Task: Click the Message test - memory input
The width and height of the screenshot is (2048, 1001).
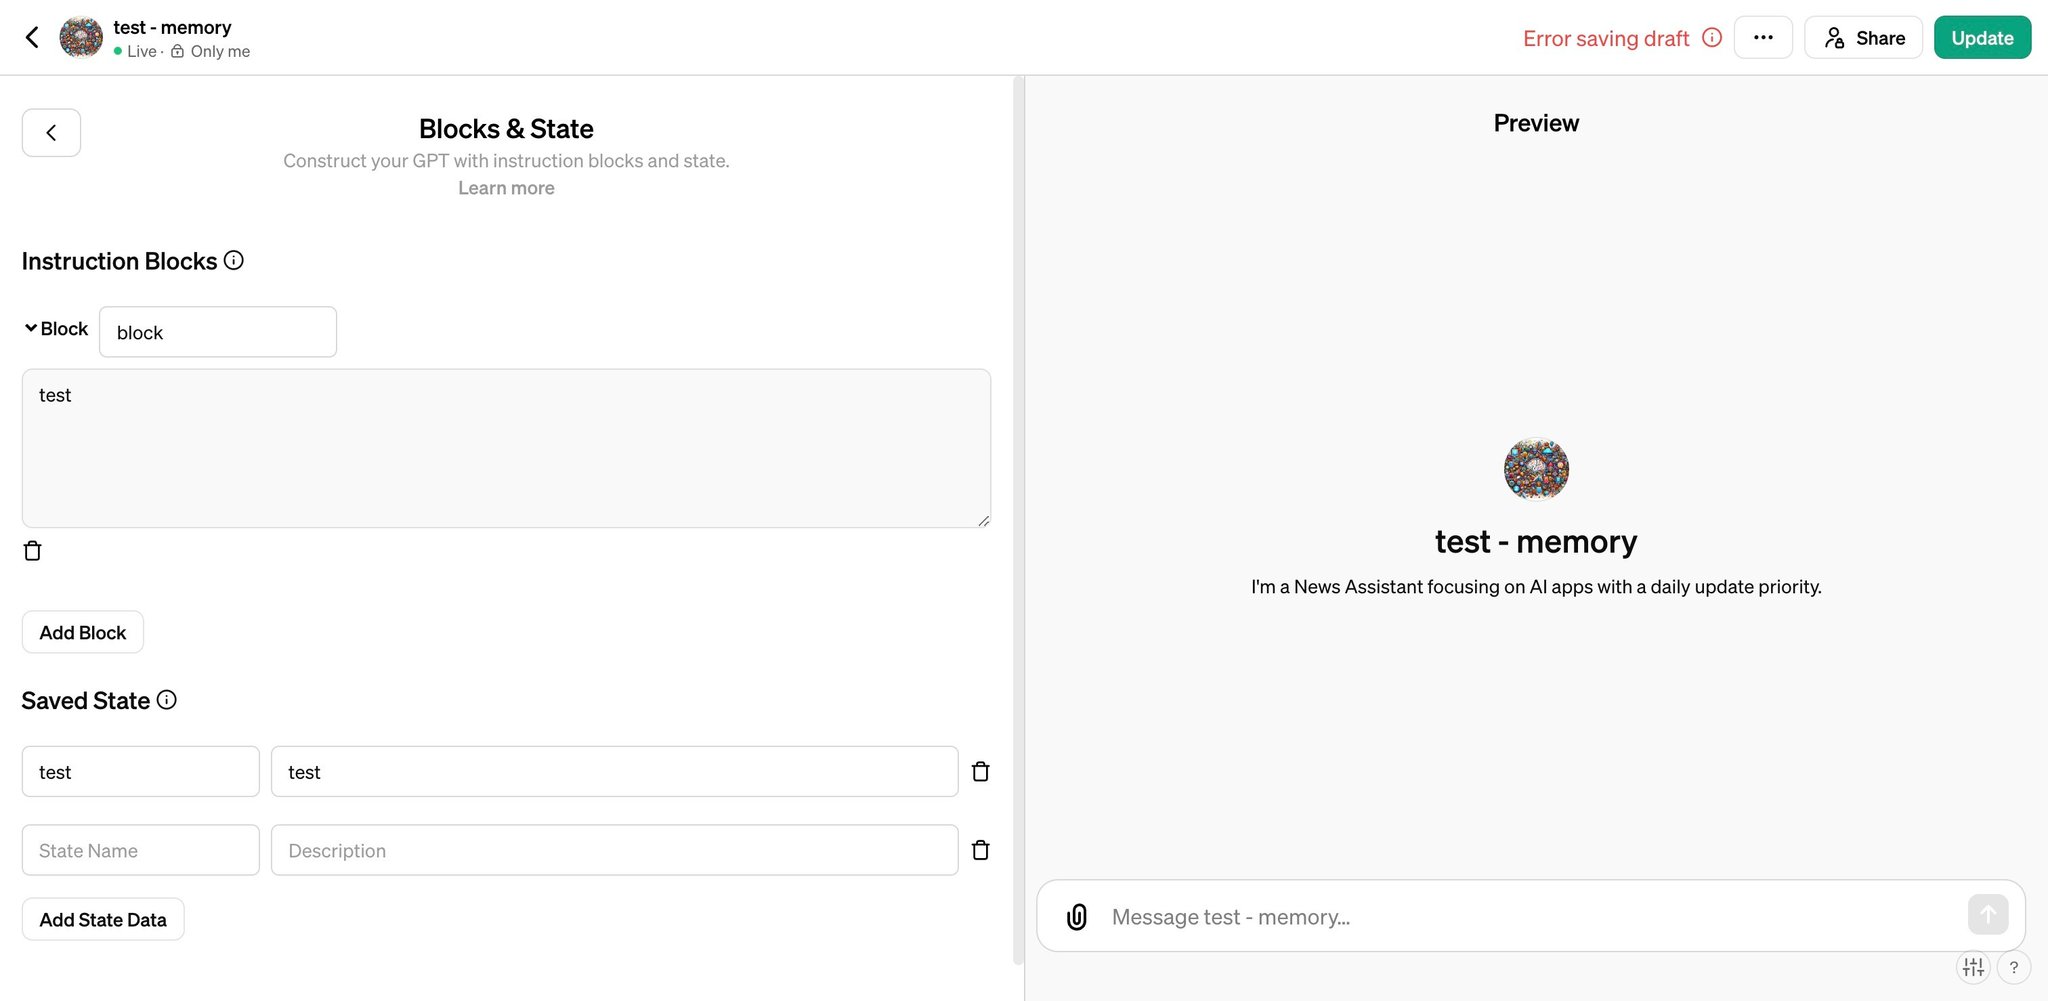Action: (1530, 917)
